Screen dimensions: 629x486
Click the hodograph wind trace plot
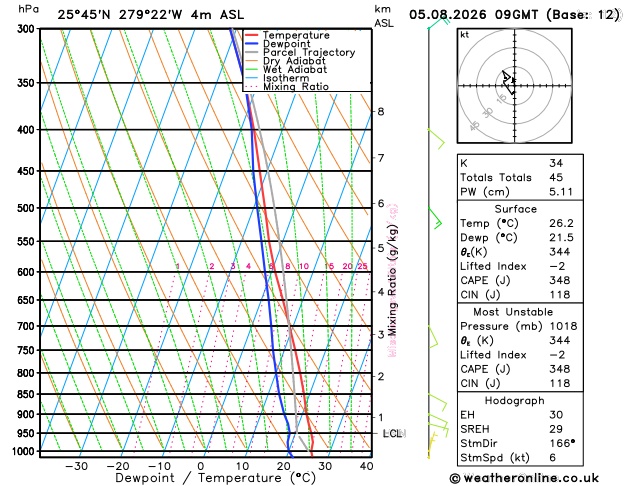[x=509, y=82]
